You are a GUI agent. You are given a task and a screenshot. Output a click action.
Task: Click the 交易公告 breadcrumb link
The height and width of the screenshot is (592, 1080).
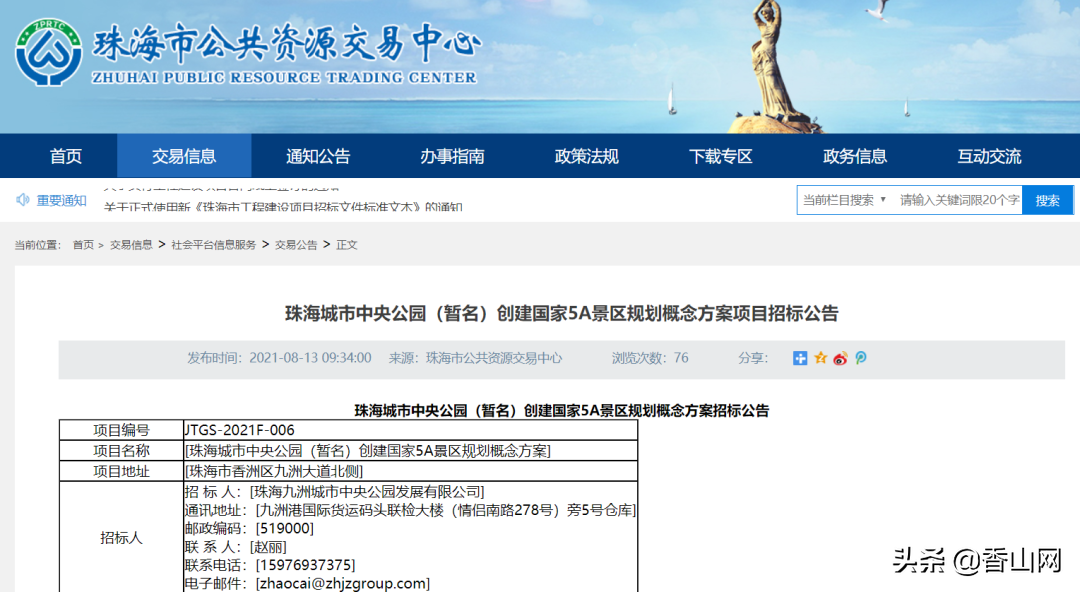click(296, 245)
